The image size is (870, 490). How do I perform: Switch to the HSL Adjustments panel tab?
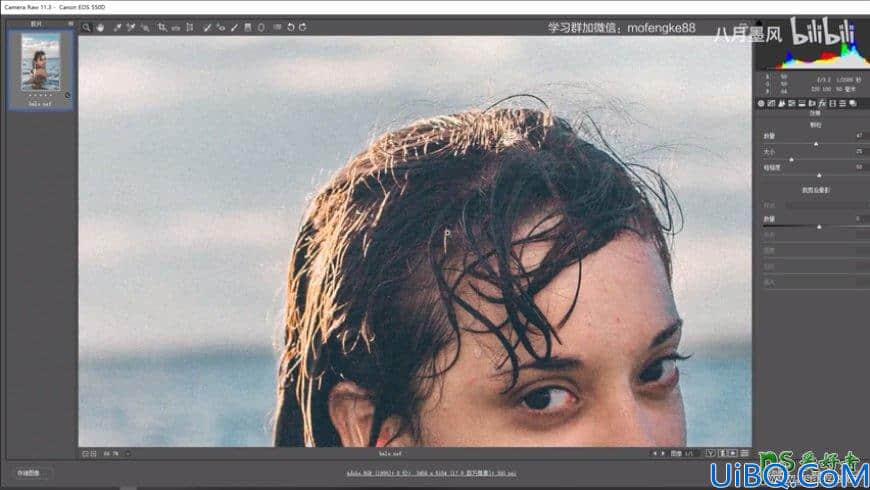tap(792, 103)
